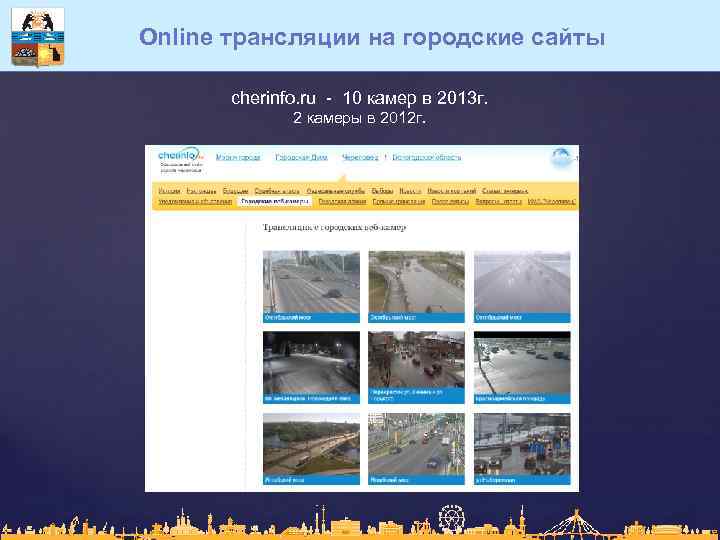The width and height of the screenshot is (720, 540).
Task: Click the Cherepovets coat of arms emblem
Action: point(38,37)
